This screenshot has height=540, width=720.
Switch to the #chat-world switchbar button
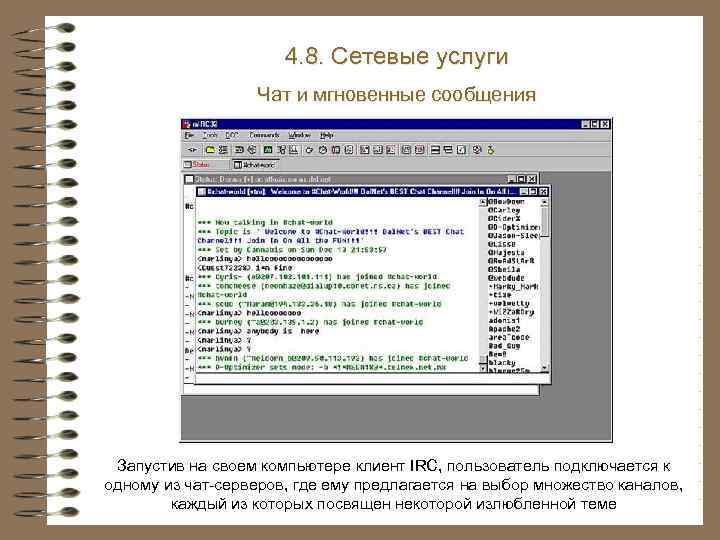pyautogui.click(x=254, y=164)
